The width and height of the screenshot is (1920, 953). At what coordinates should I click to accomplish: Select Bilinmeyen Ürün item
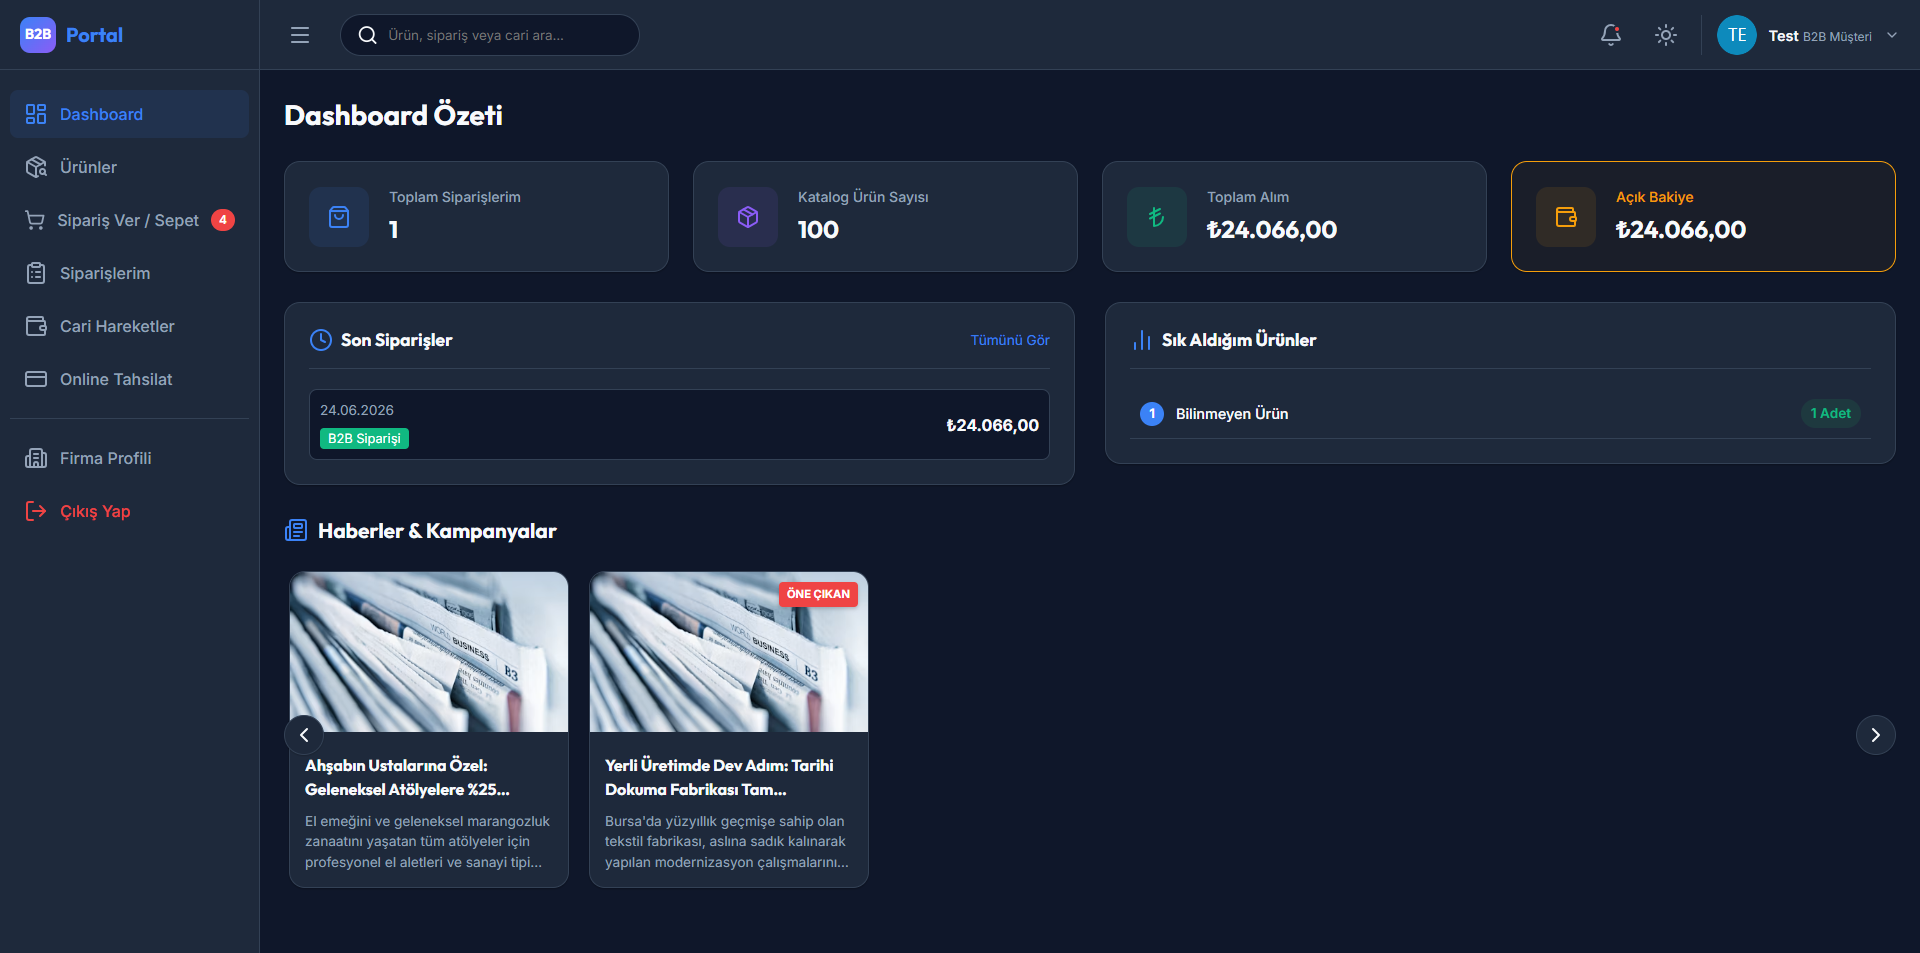pyautogui.click(x=1500, y=413)
